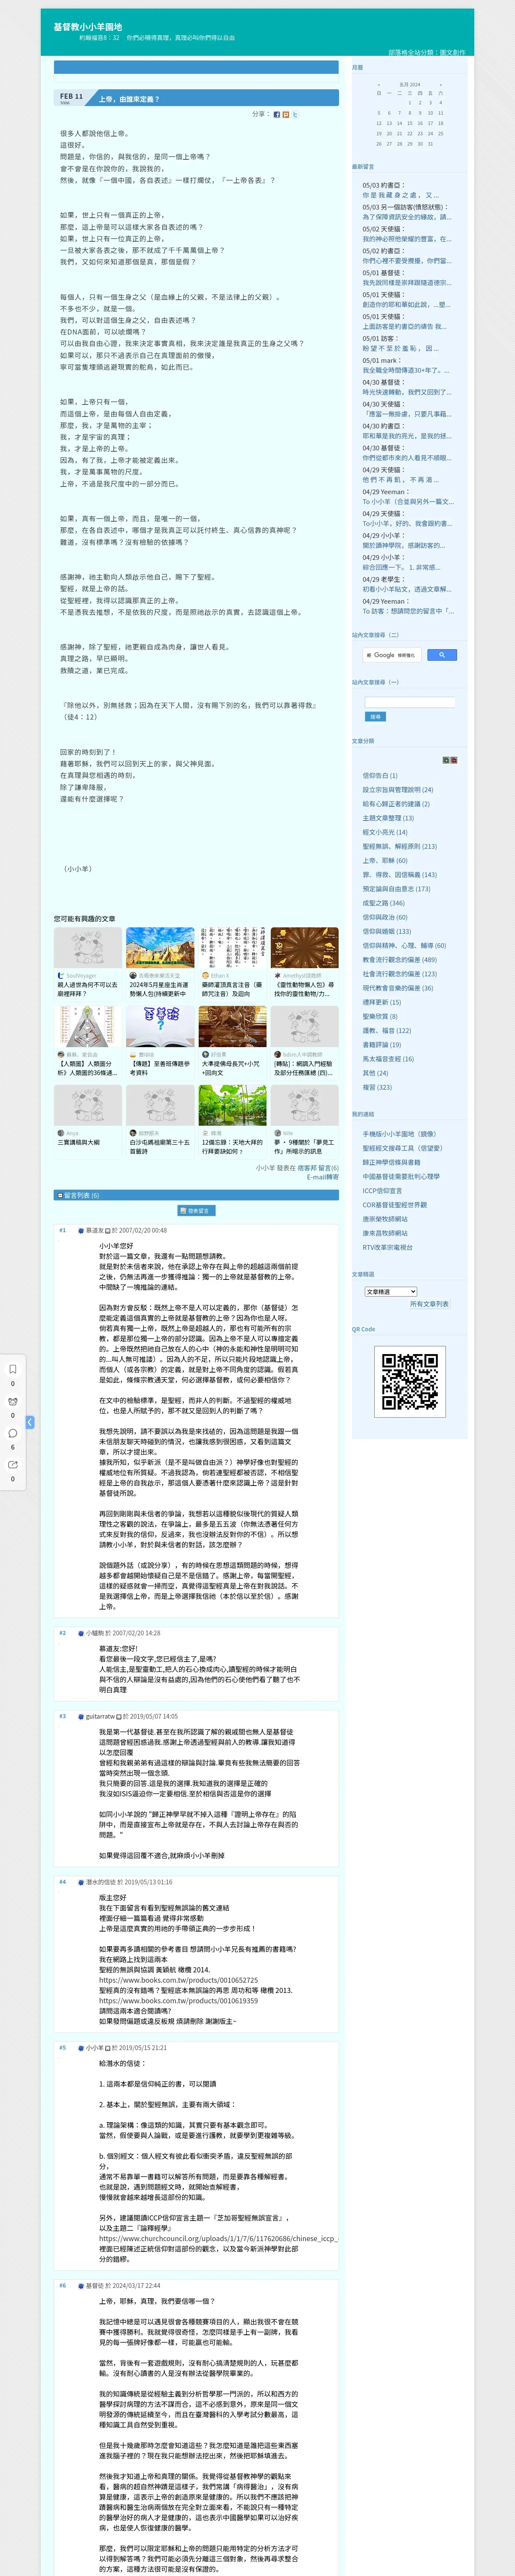The width and height of the screenshot is (515, 2576).
Task: Open category 複習 (323)
Action: click(377, 1087)
